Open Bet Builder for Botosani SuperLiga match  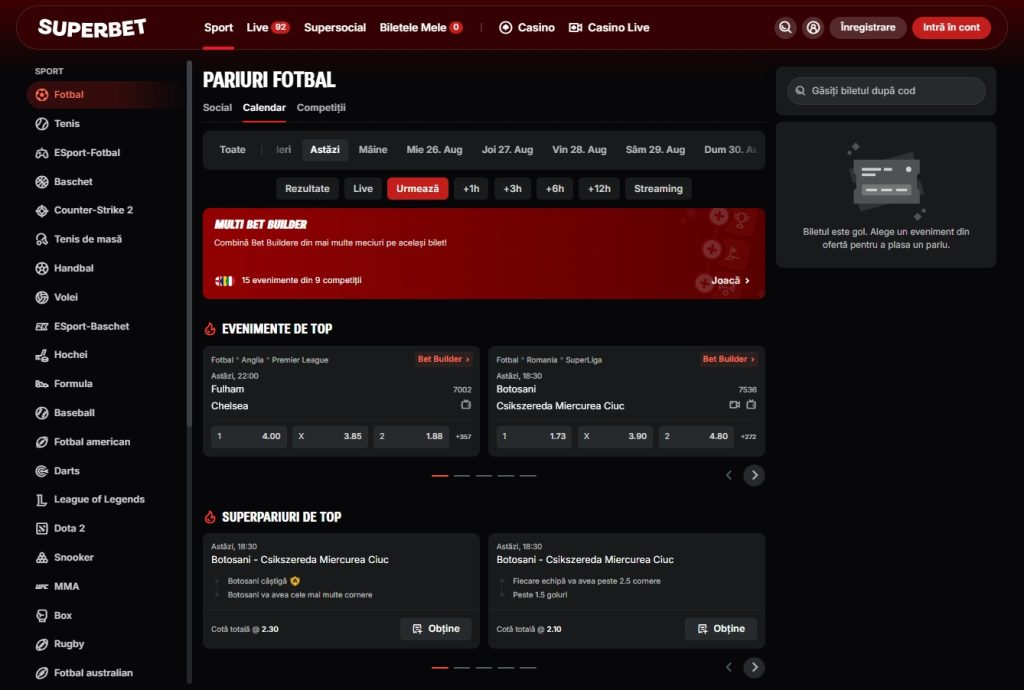(729, 359)
